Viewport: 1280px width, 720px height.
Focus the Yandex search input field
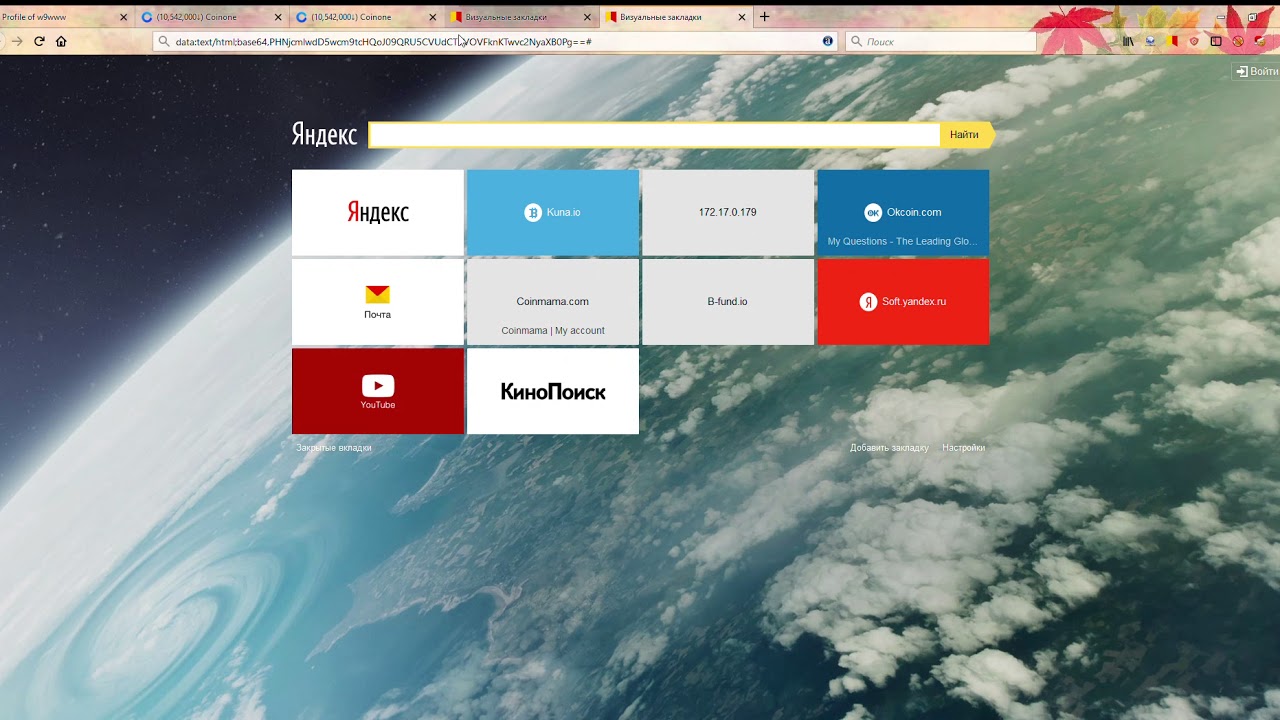point(654,135)
